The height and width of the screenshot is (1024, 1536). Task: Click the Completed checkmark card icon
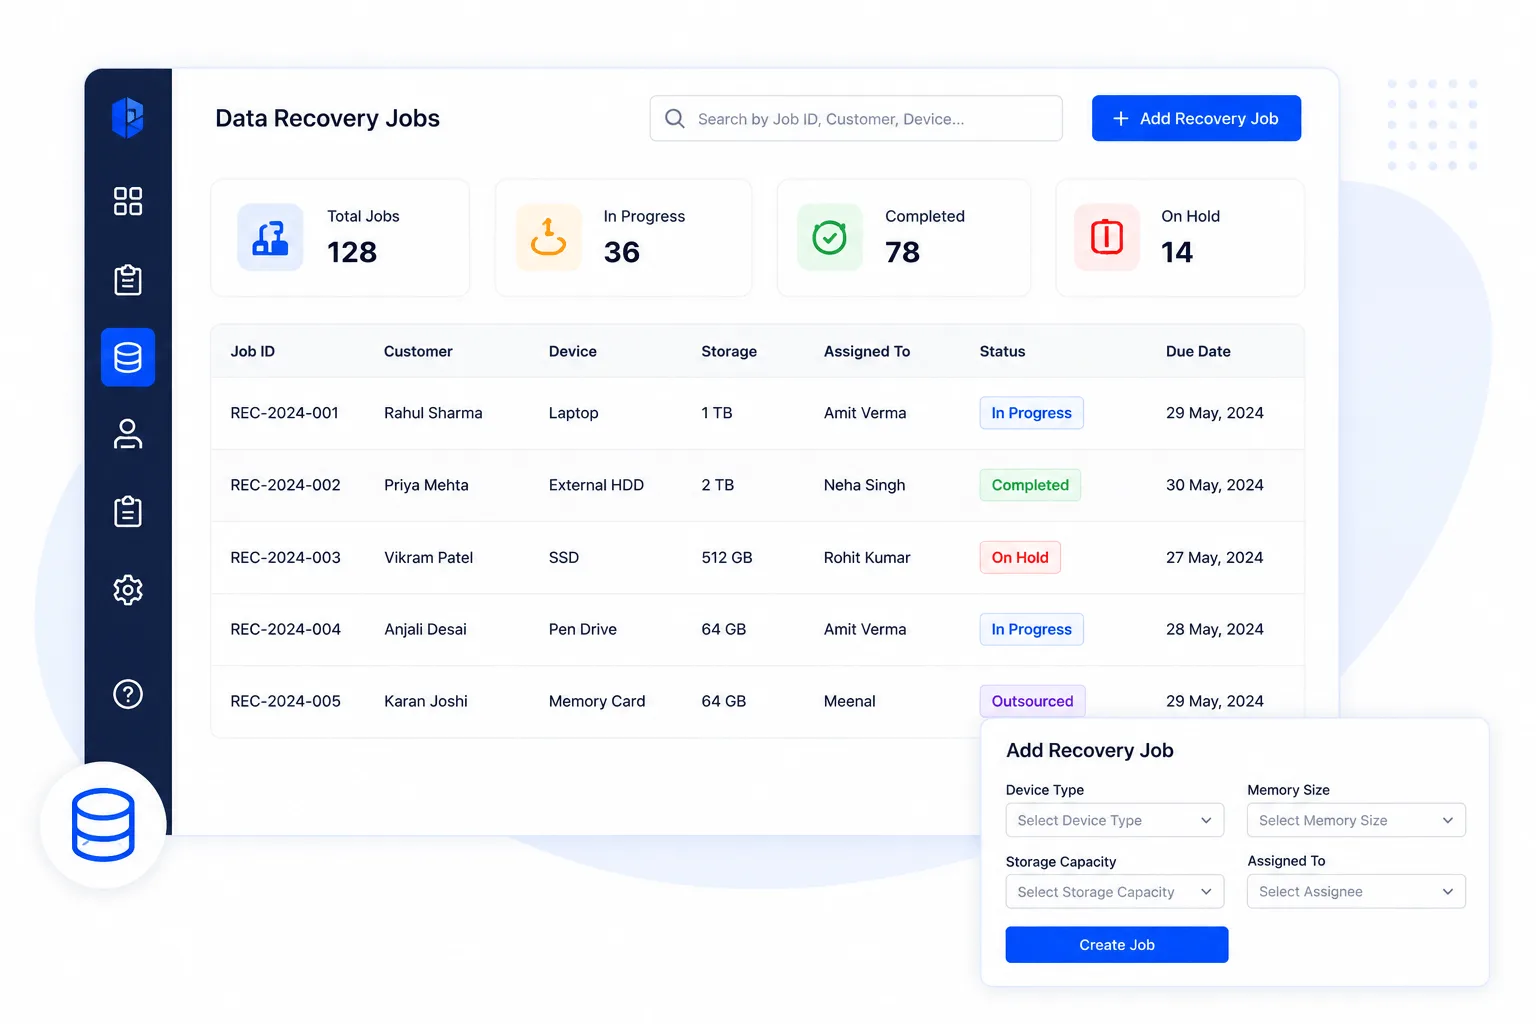830,237
